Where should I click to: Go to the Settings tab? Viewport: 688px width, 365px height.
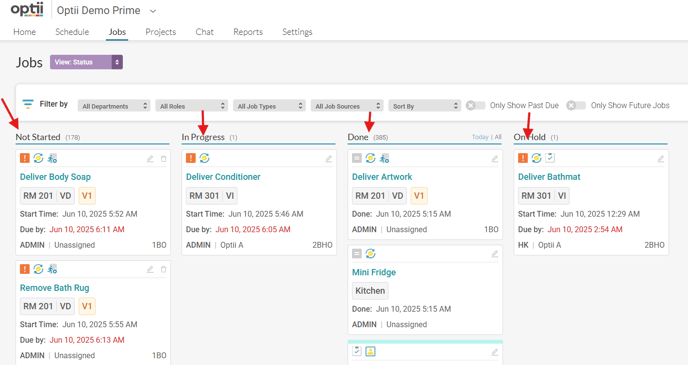(x=297, y=32)
